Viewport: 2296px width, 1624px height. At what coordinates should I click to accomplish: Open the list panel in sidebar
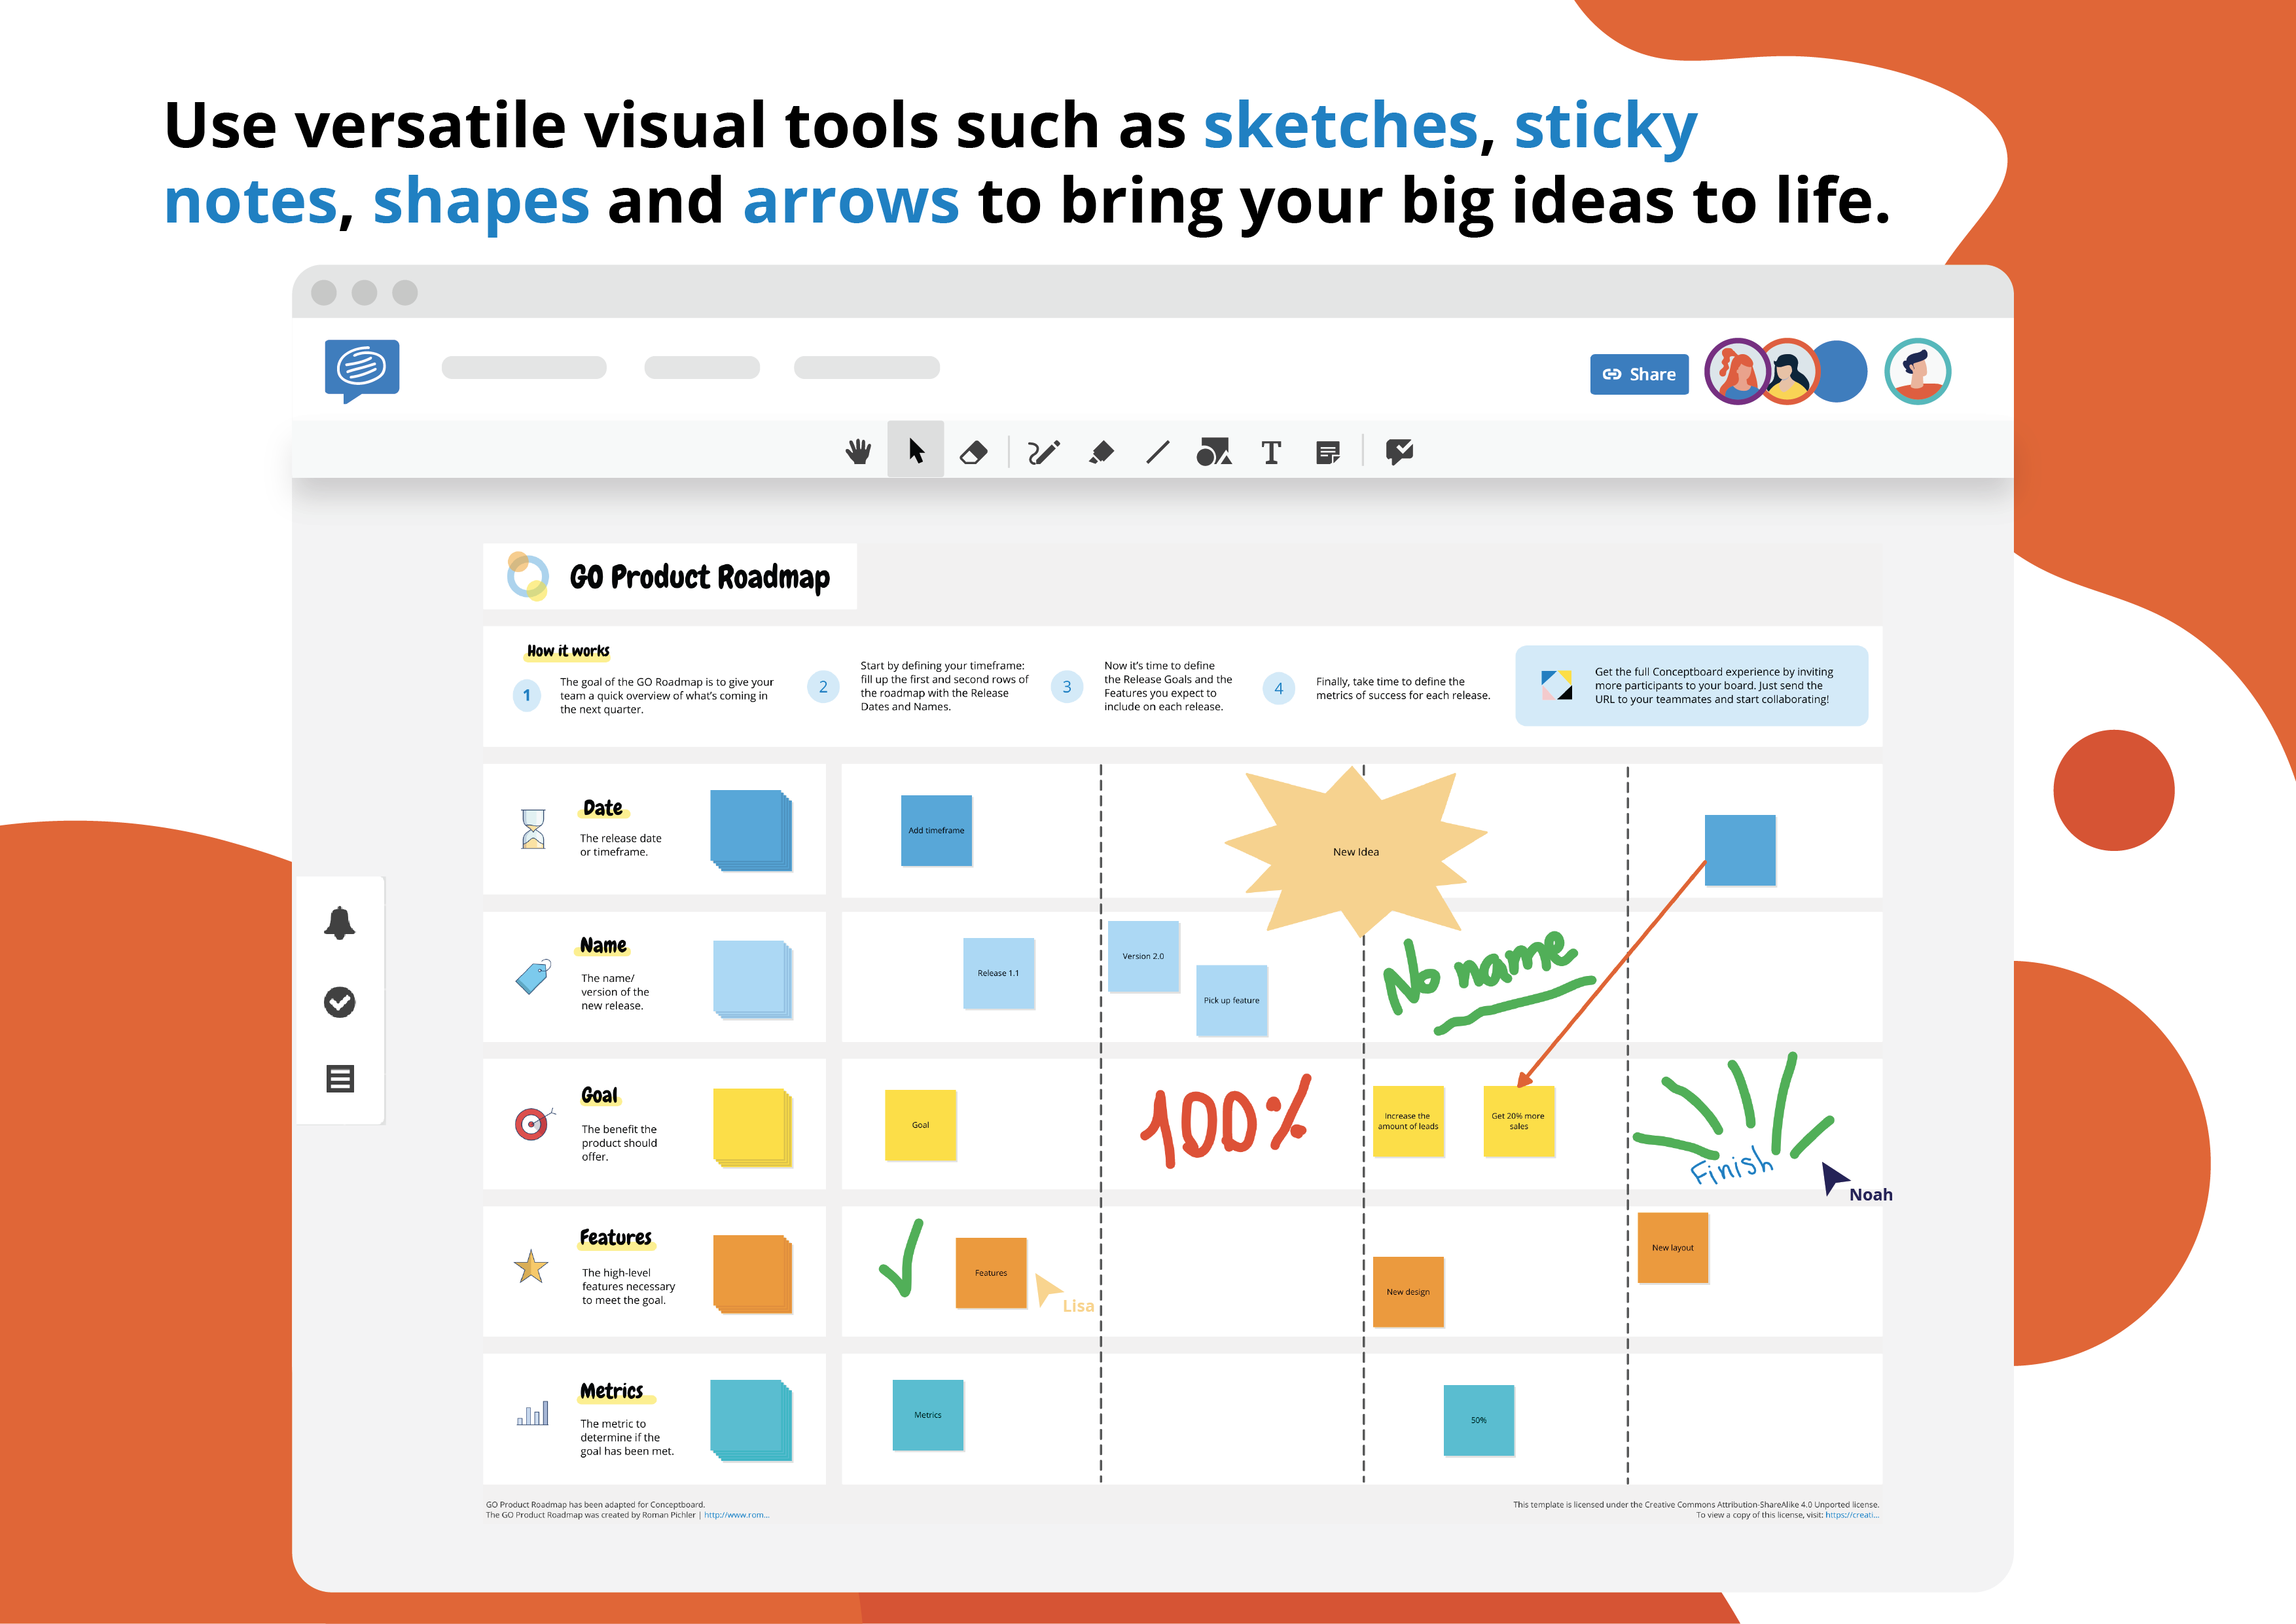click(340, 1079)
